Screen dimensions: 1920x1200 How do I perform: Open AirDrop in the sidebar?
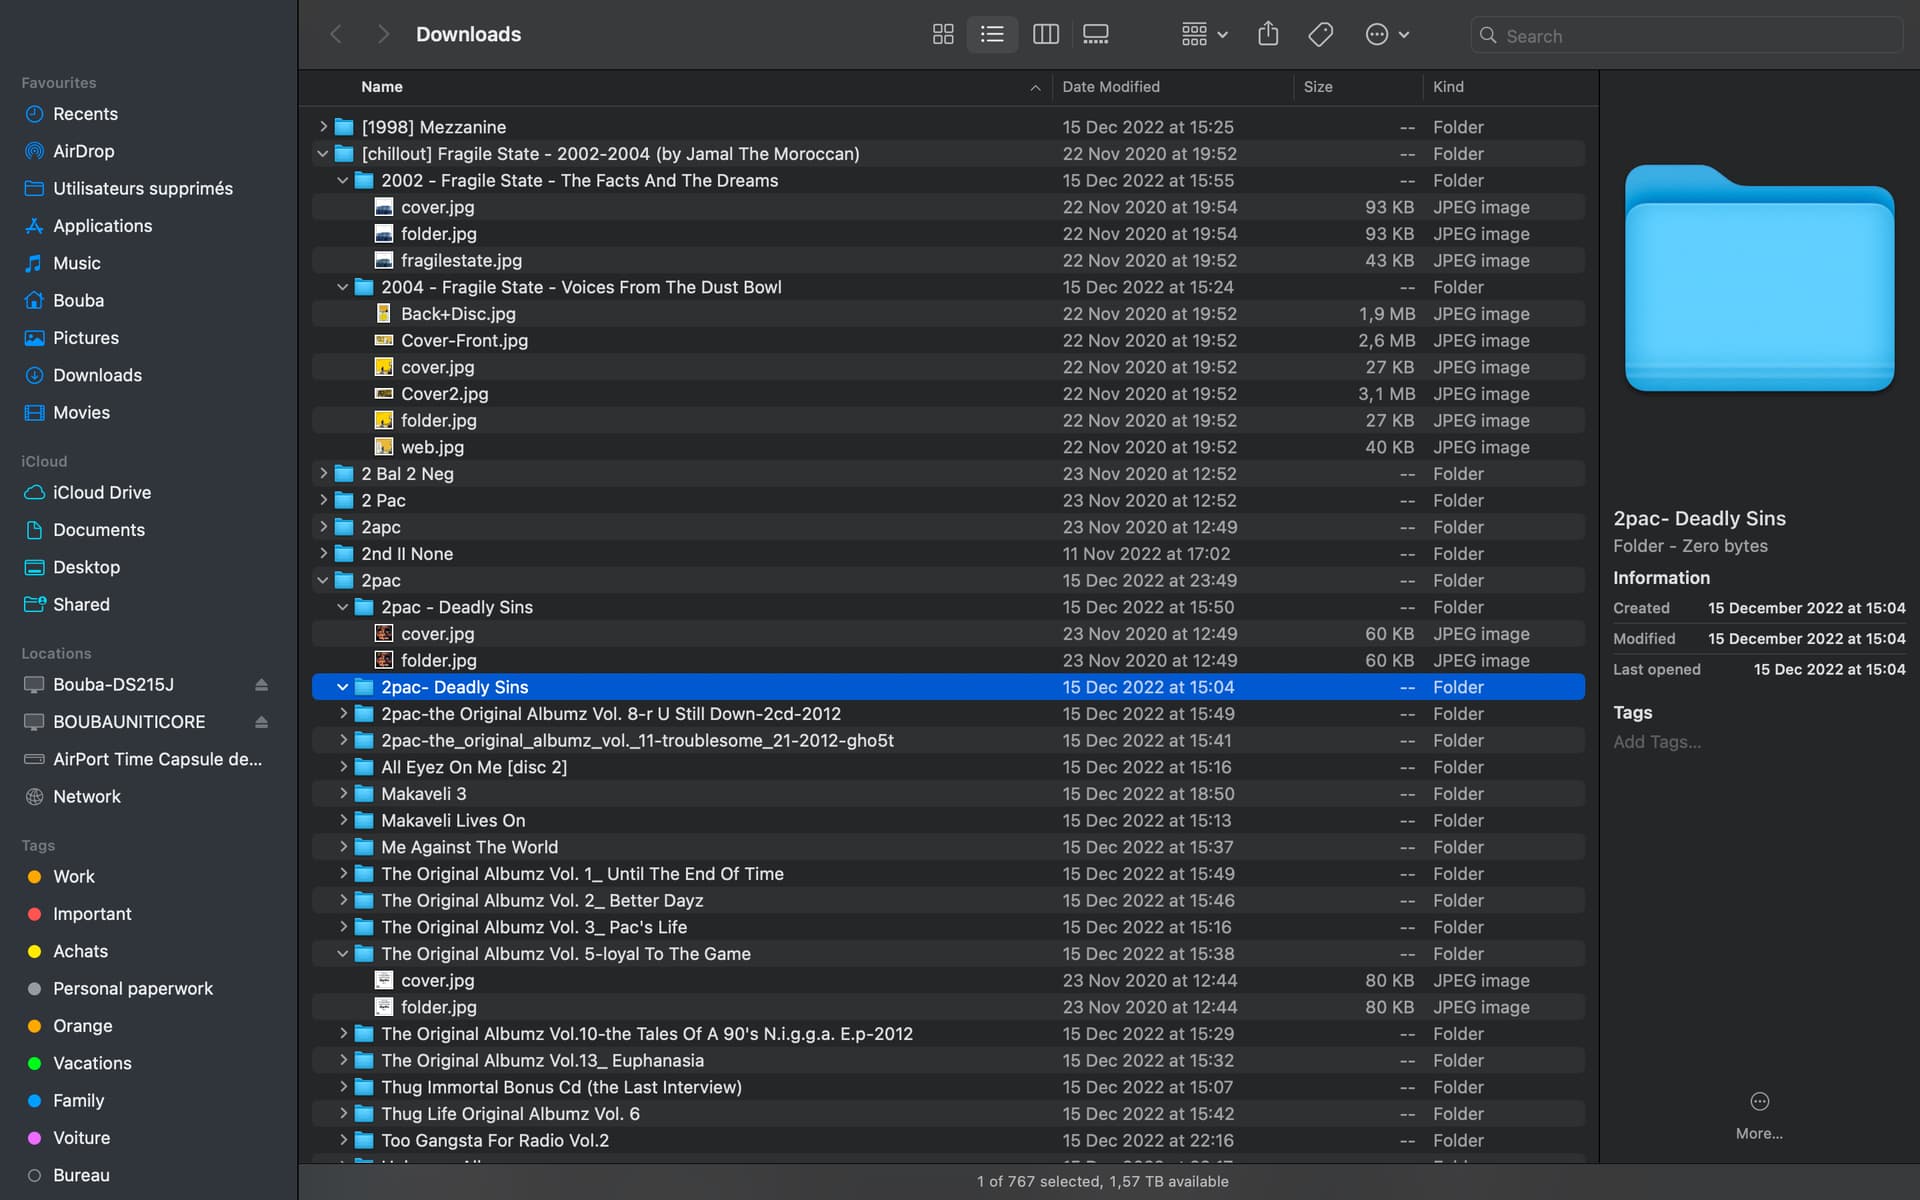(x=83, y=151)
